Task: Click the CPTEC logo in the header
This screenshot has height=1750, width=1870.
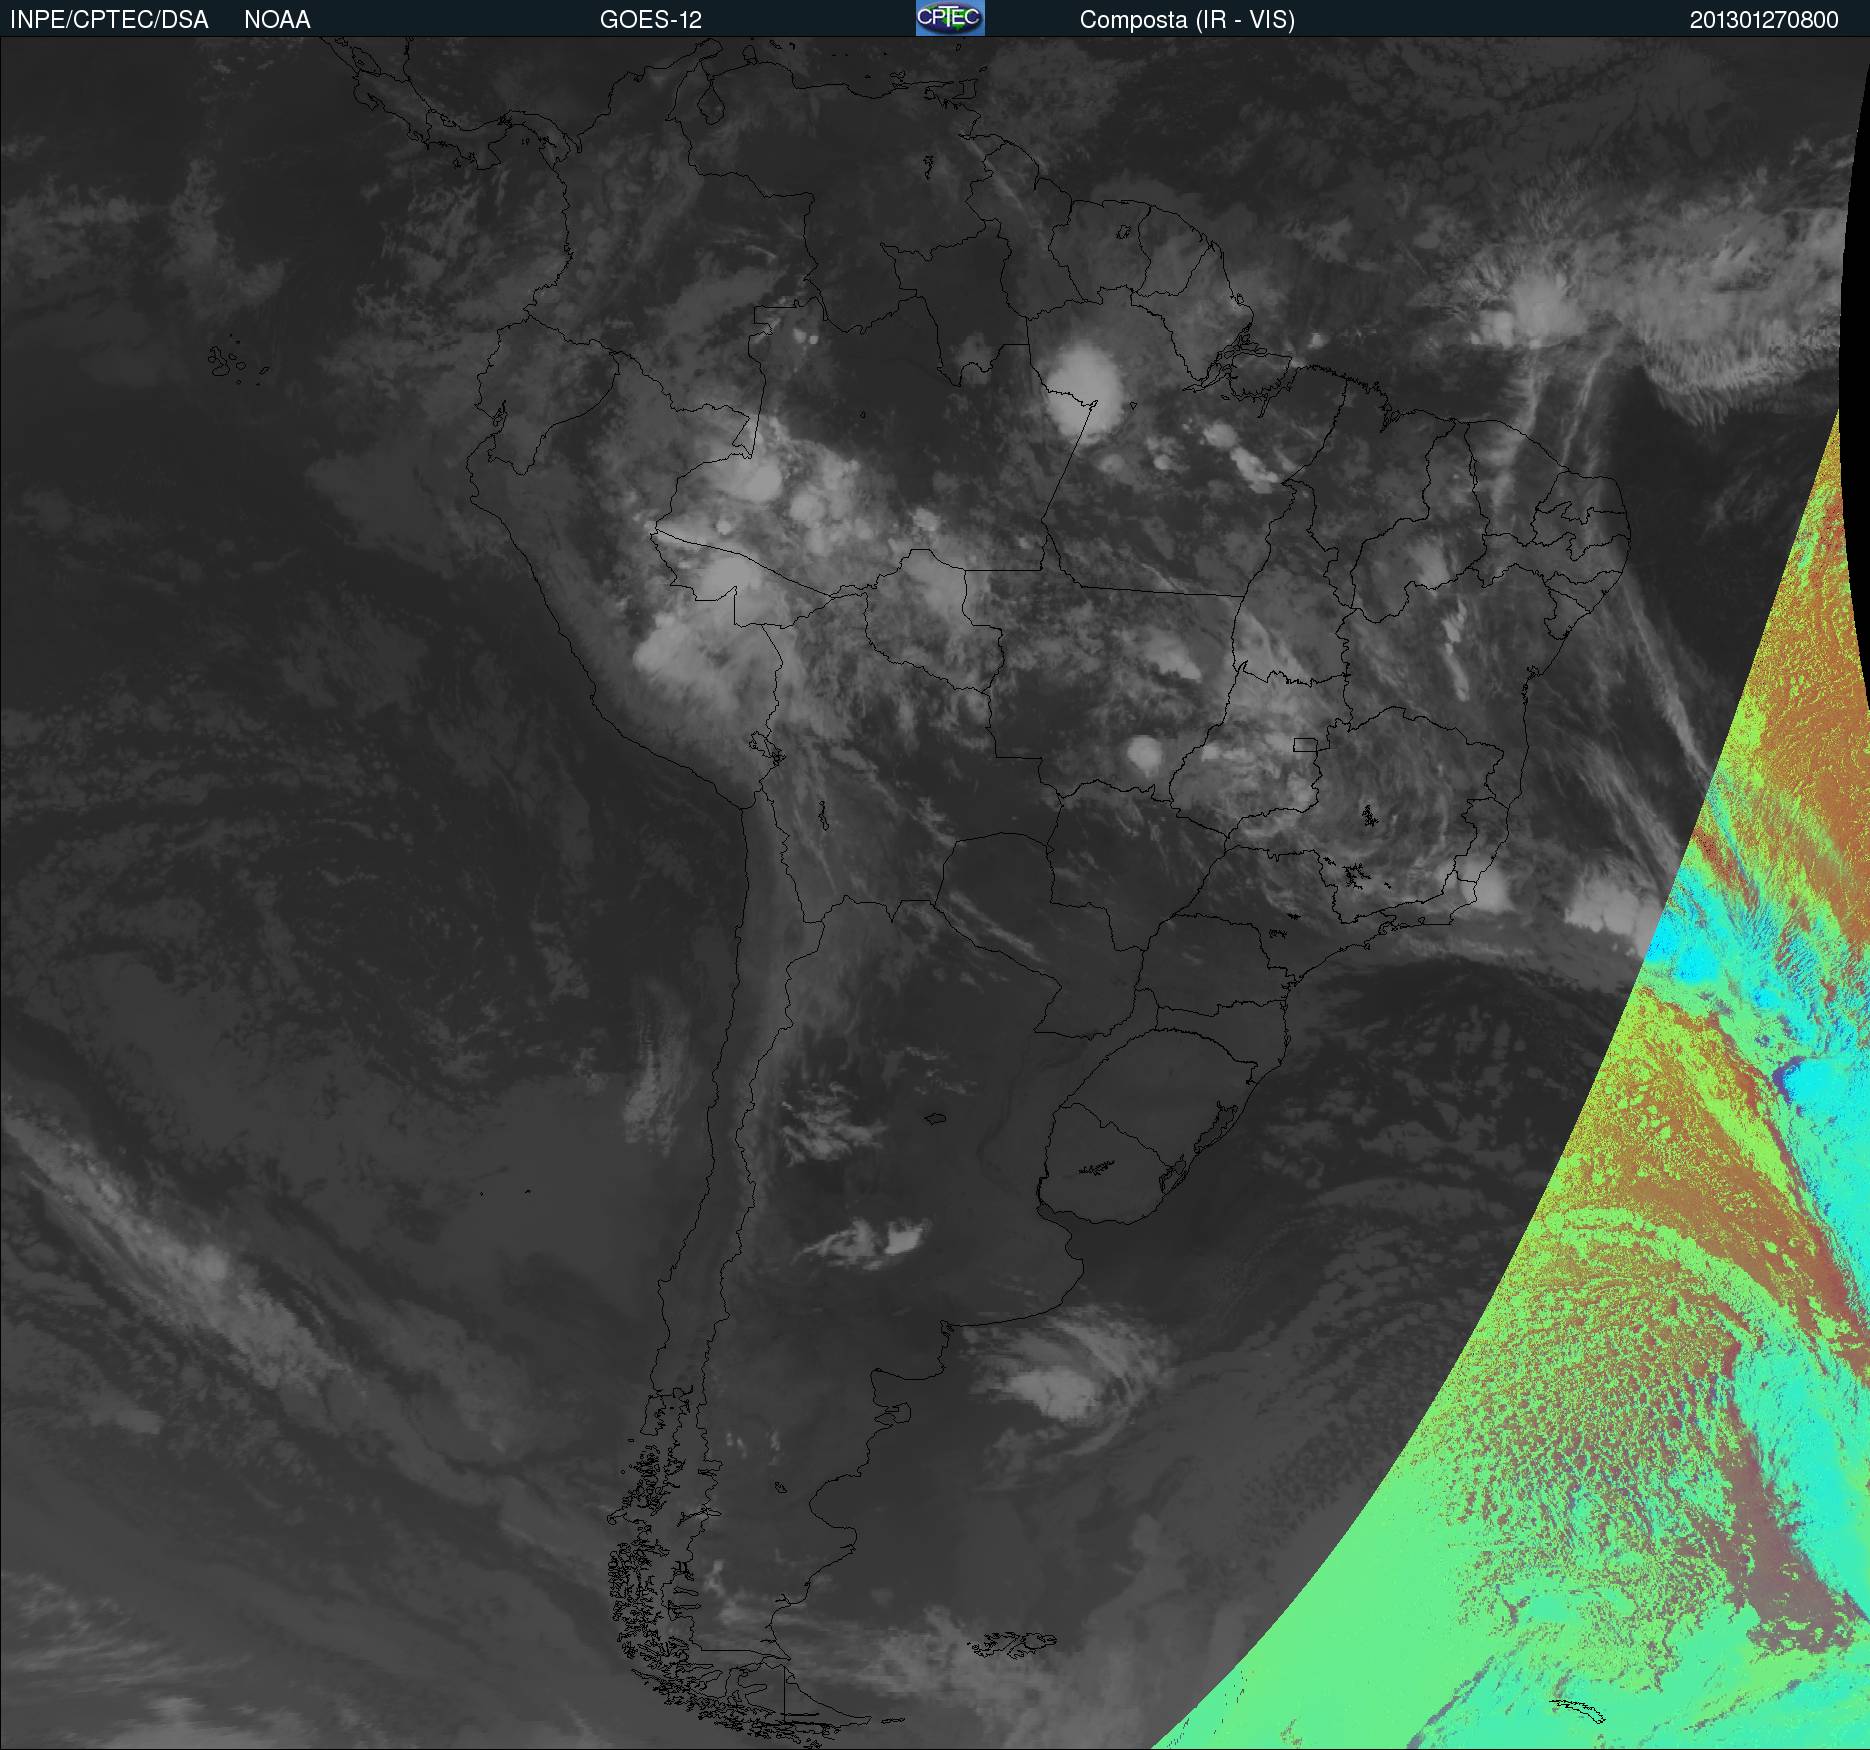Action: tap(950, 18)
